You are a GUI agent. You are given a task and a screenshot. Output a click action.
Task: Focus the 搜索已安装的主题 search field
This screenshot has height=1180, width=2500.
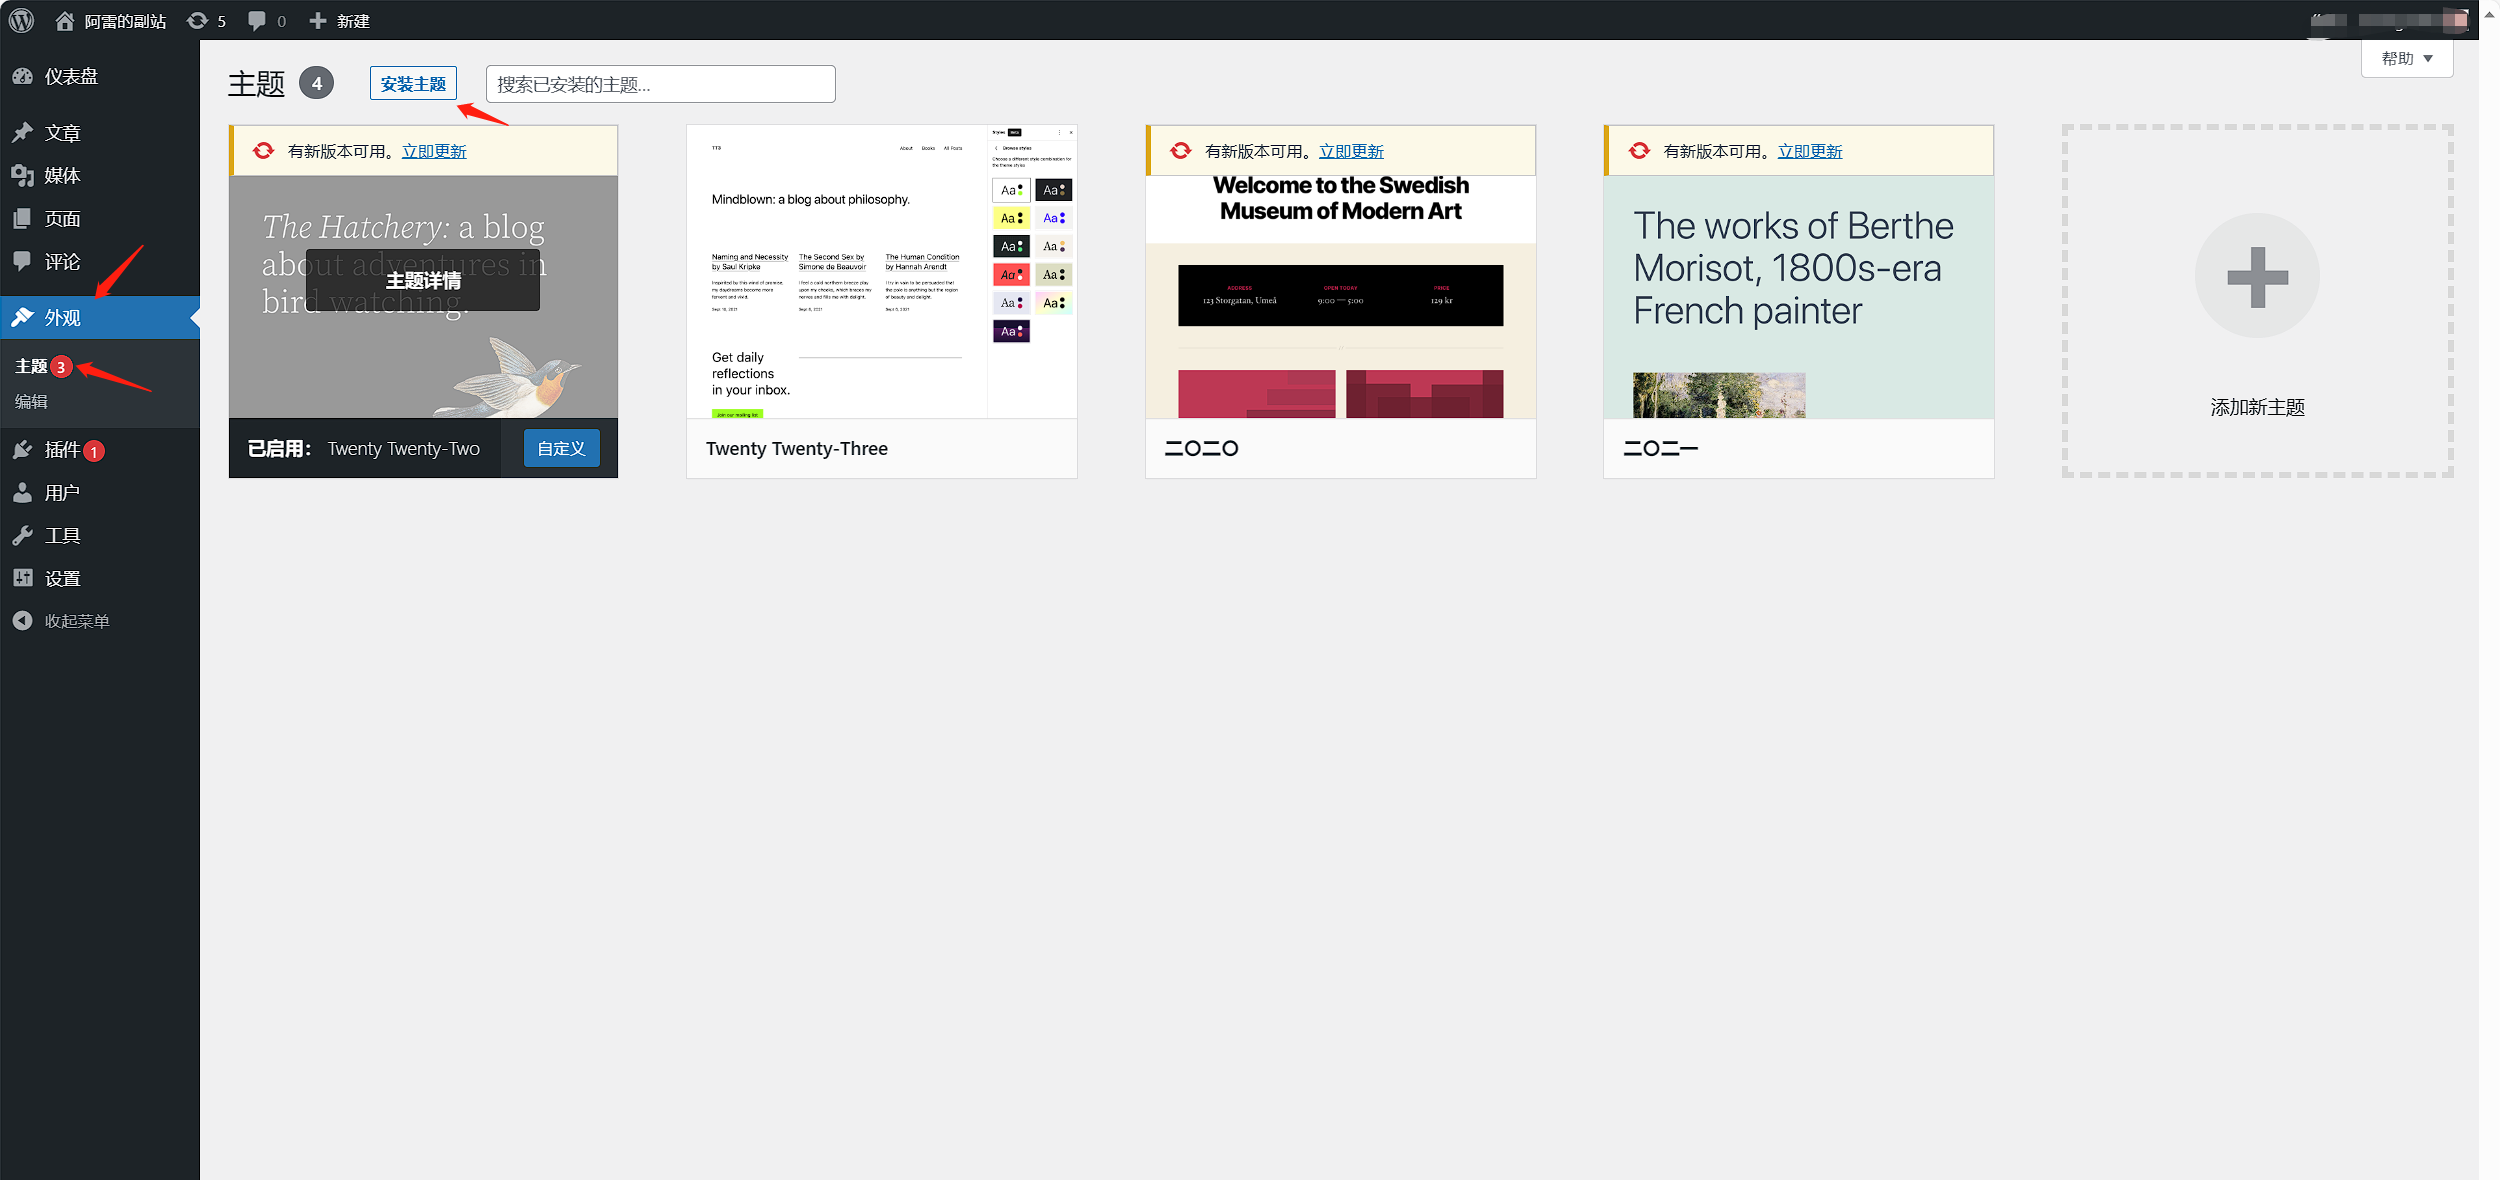click(660, 84)
